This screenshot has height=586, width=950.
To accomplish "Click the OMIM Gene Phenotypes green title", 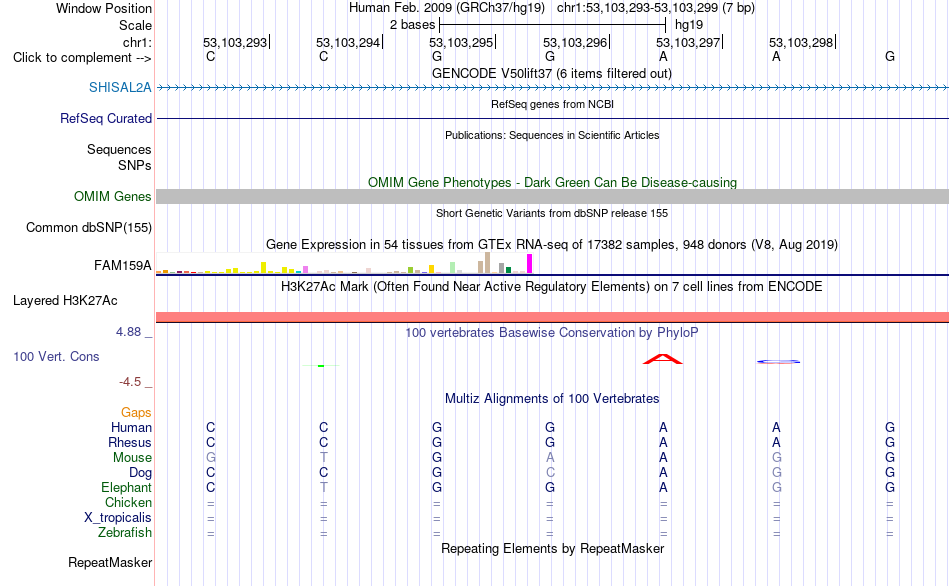I will tap(553, 182).
